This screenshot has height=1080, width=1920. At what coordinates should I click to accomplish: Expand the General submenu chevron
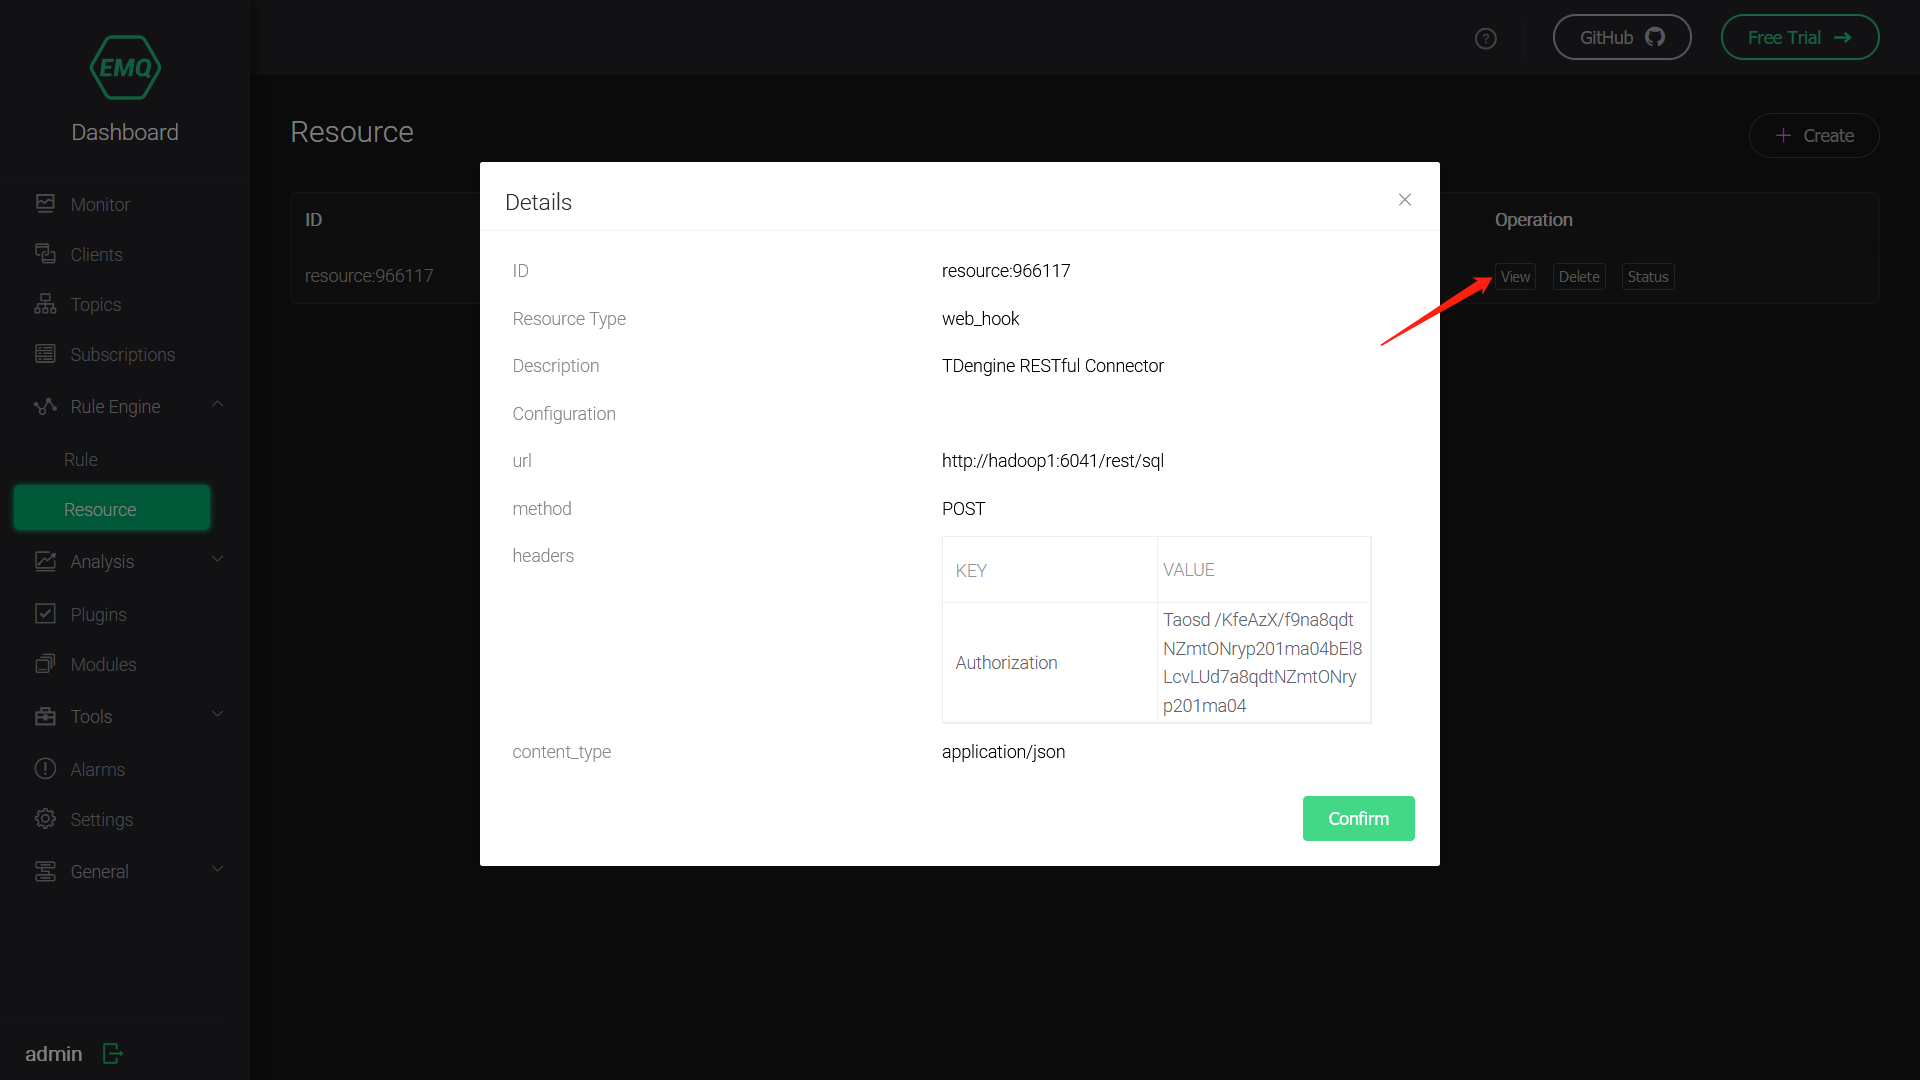[217, 869]
